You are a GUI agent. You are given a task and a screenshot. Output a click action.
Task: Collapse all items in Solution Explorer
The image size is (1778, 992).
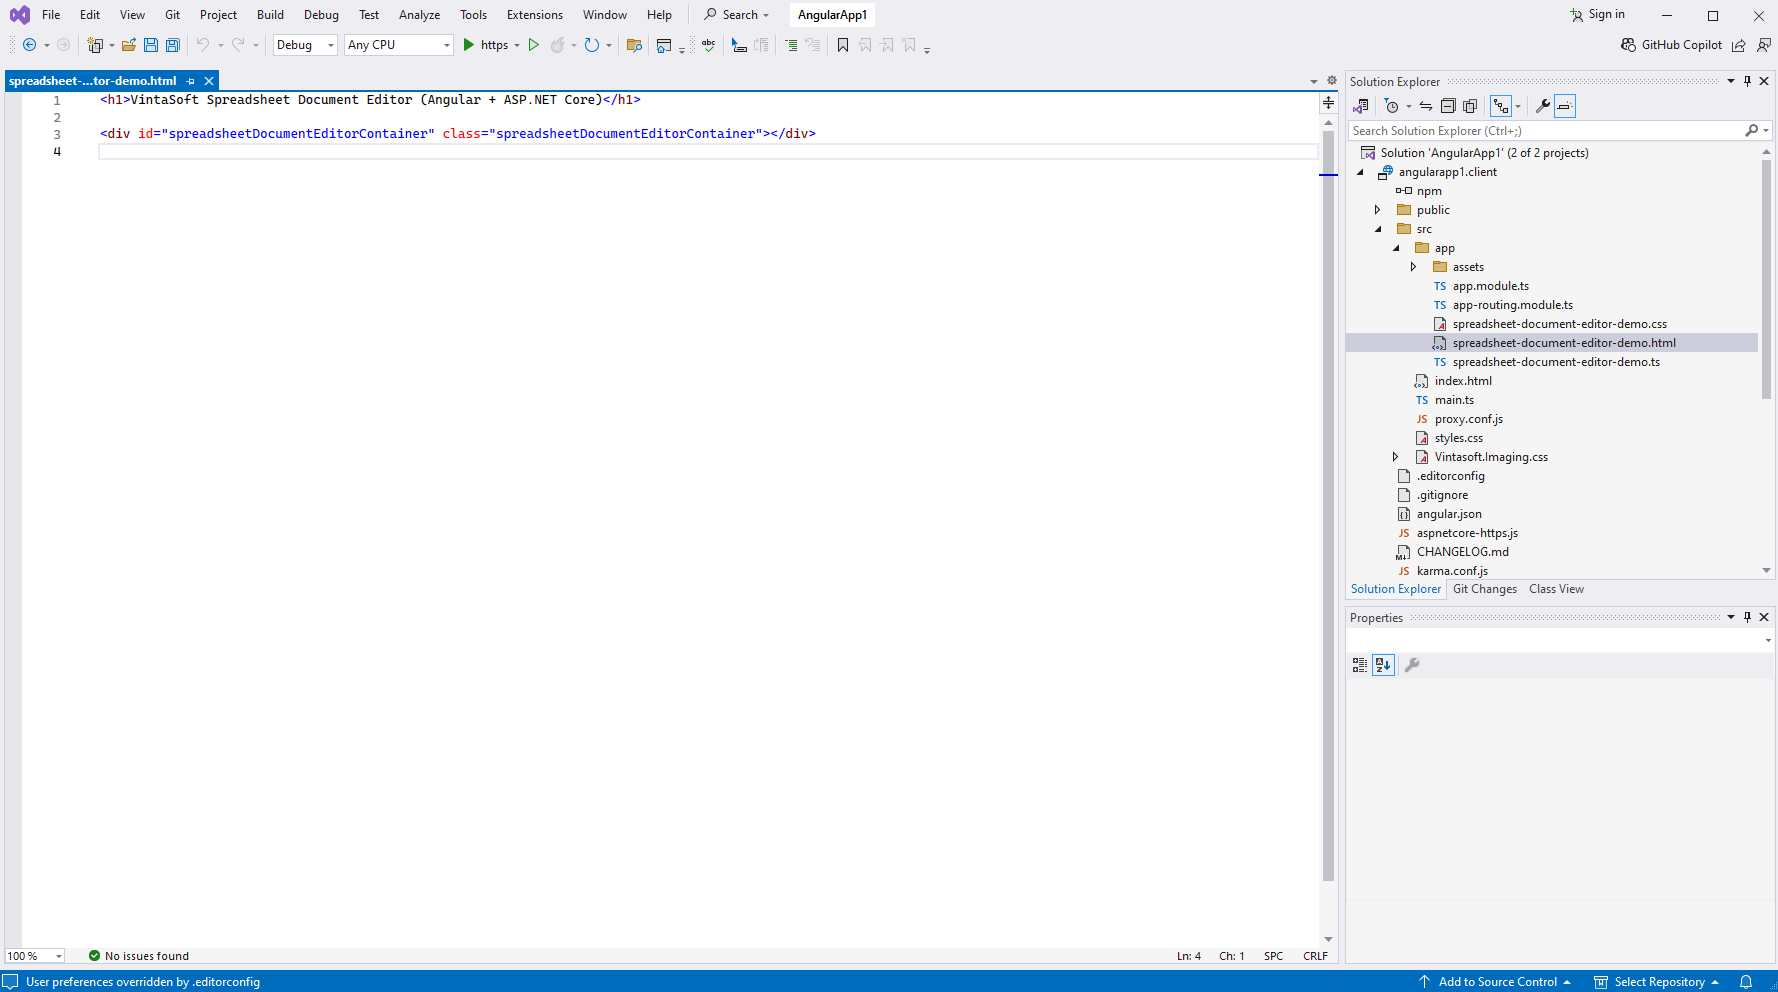pos(1447,106)
